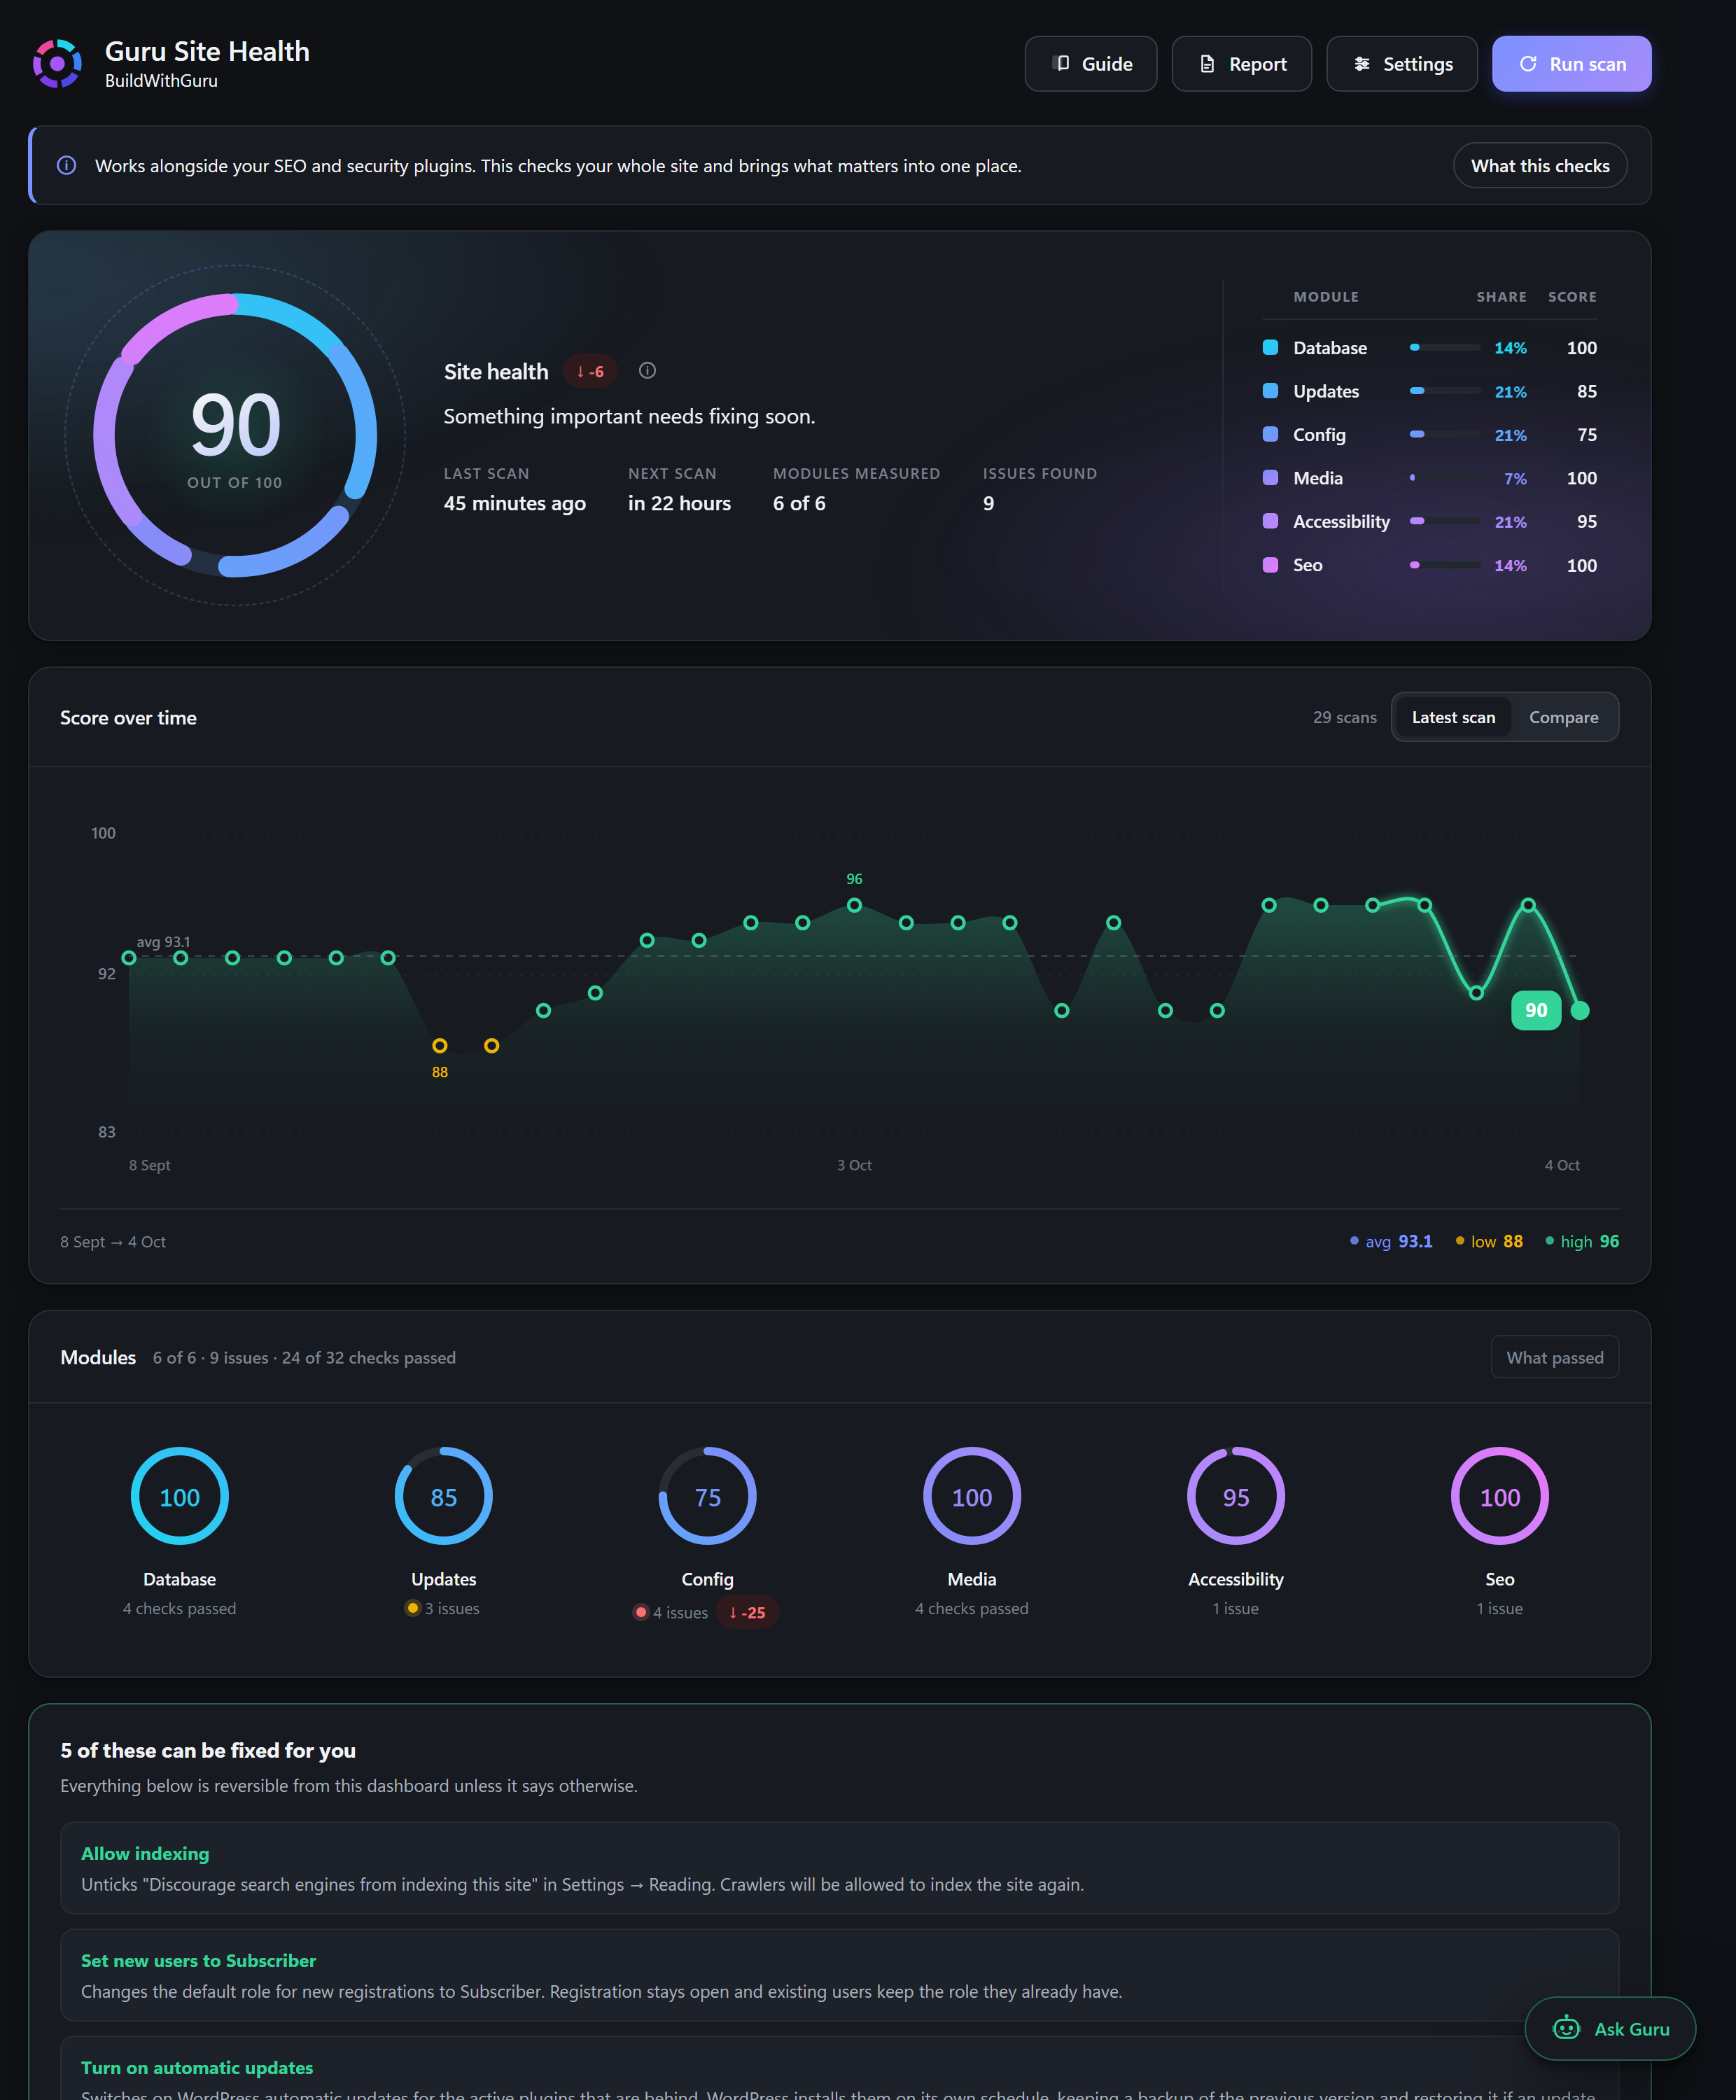Click the red dot next to 4 issues

[x=641, y=1612]
